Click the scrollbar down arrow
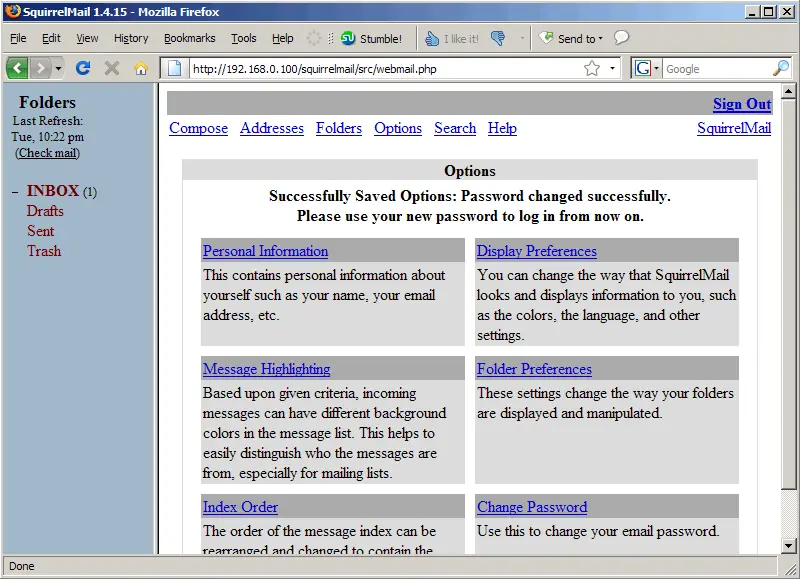This screenshot has height=579, width=800. click(x=789, y=546)
